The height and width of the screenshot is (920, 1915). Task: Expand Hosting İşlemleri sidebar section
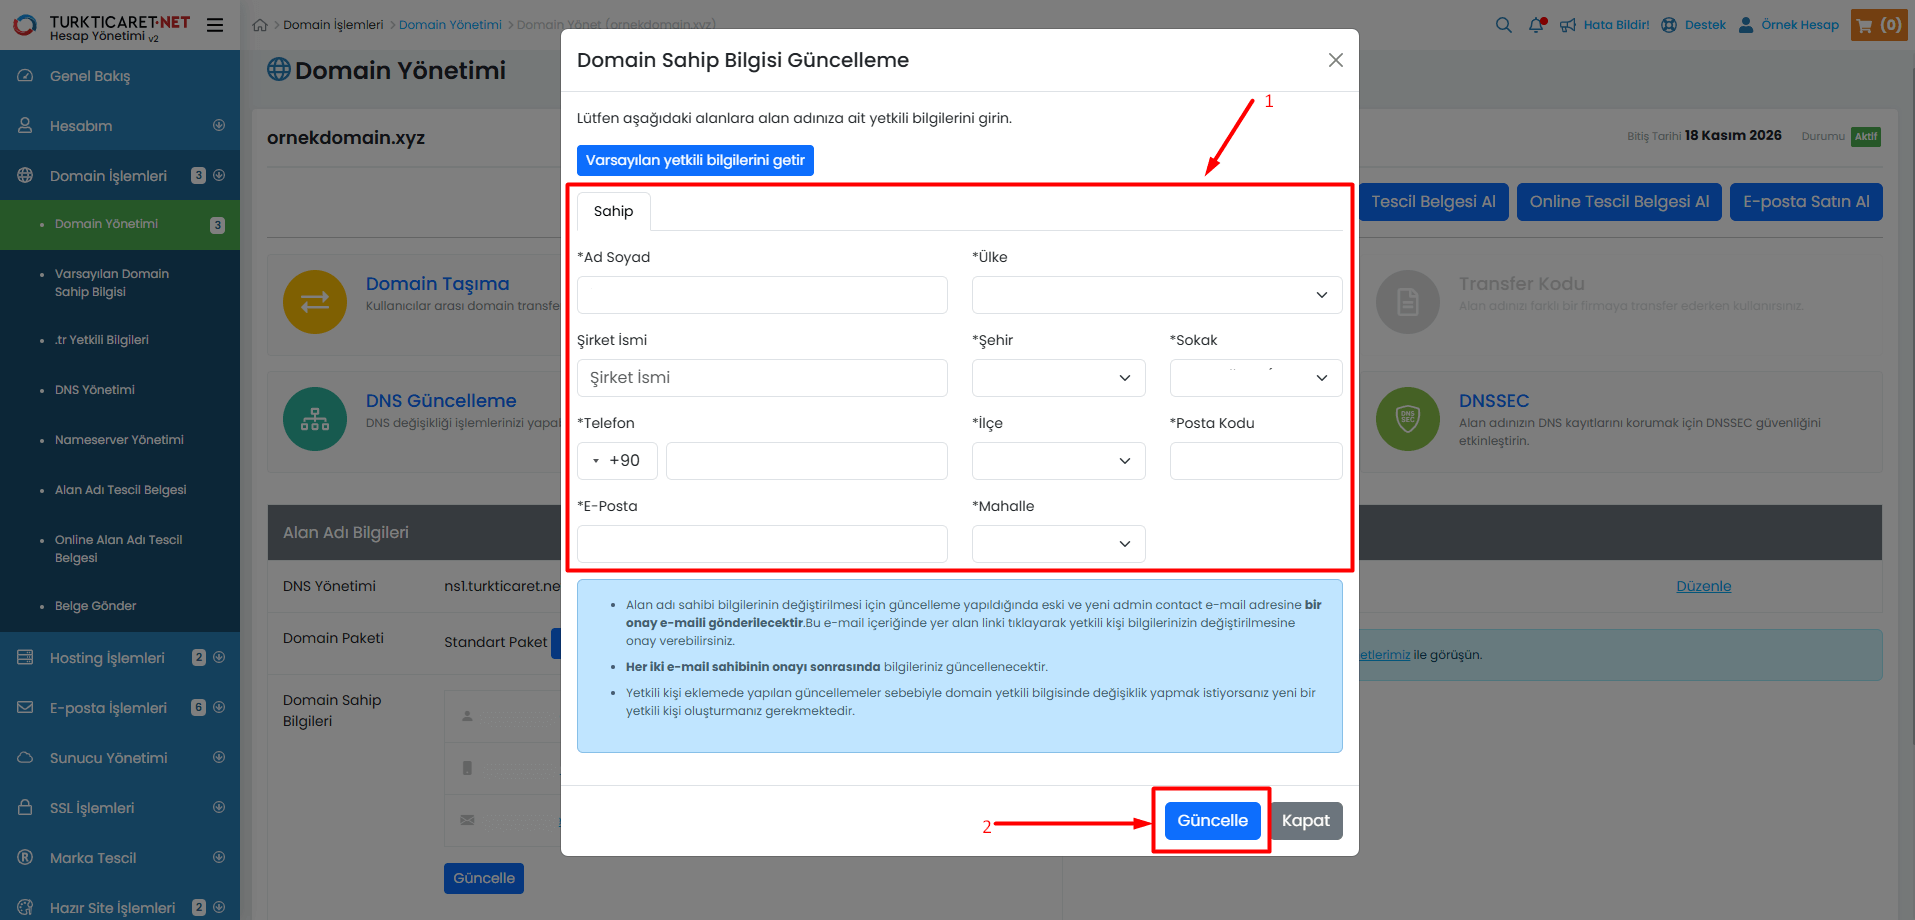coord(107,658)
